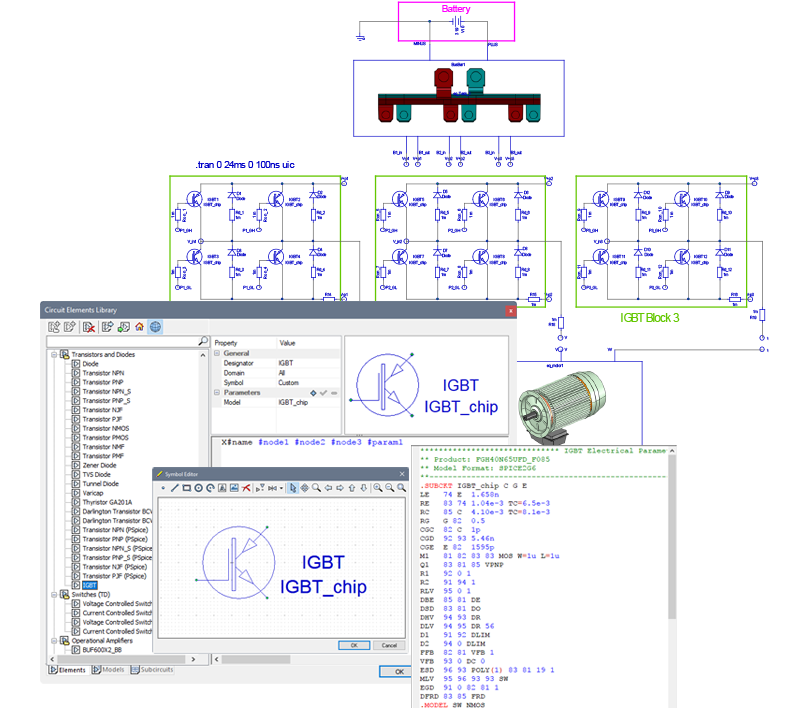Select the point tool in Symbol Editor

click(163, 488)
